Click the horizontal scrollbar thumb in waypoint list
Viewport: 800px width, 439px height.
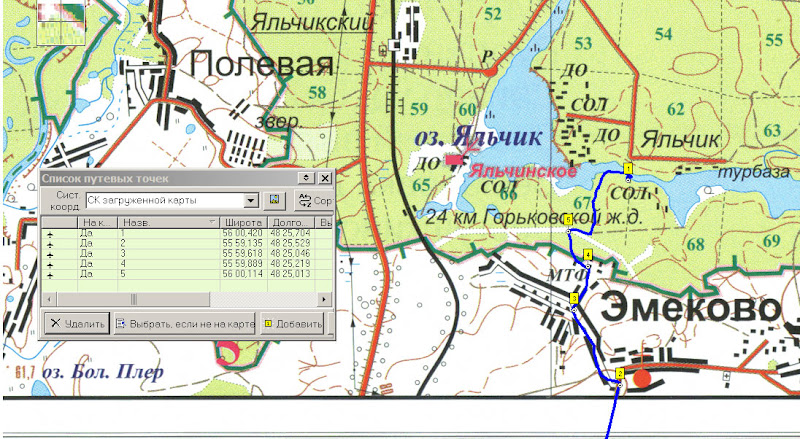pos(134,299)
